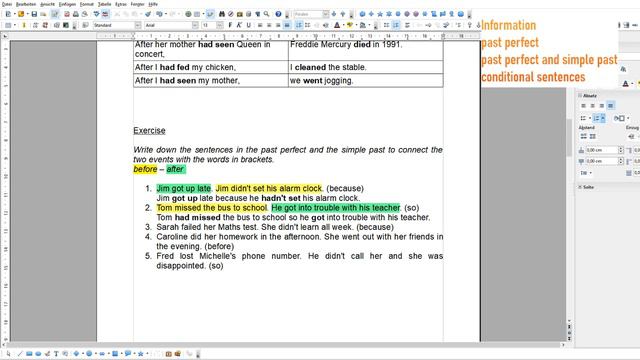
Task: Click the above-paragraph spacing field in the sidebar
Action: click(603, 150)
